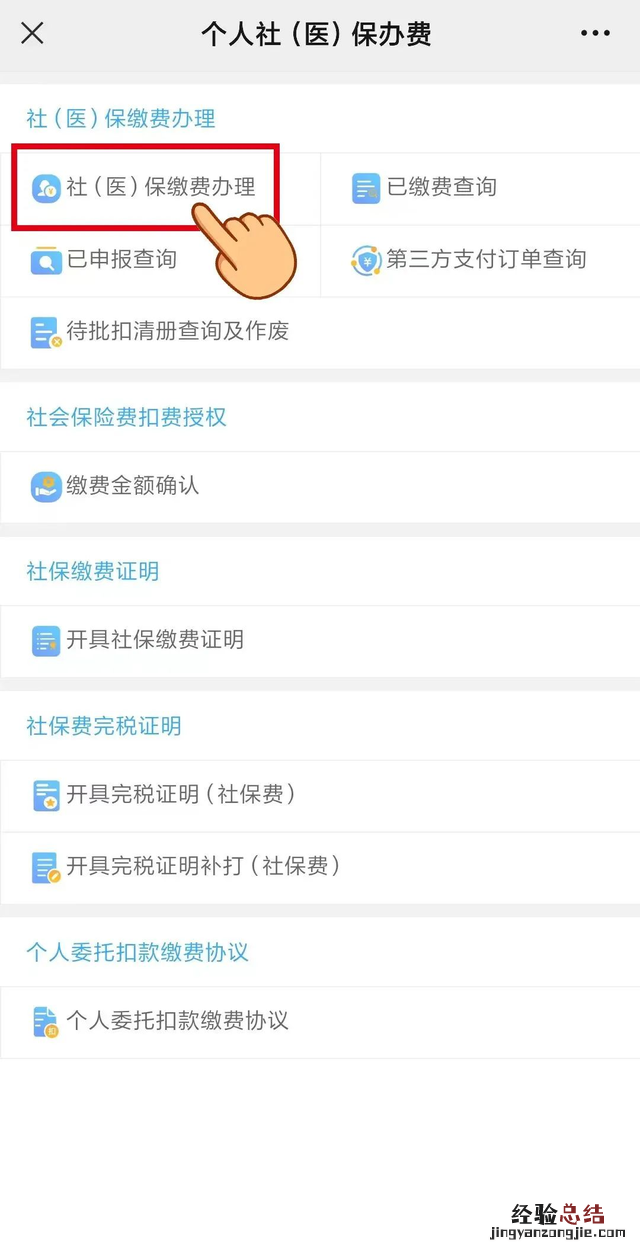
Task: Open 开具社保缴费证明 item
Action: 155,641
